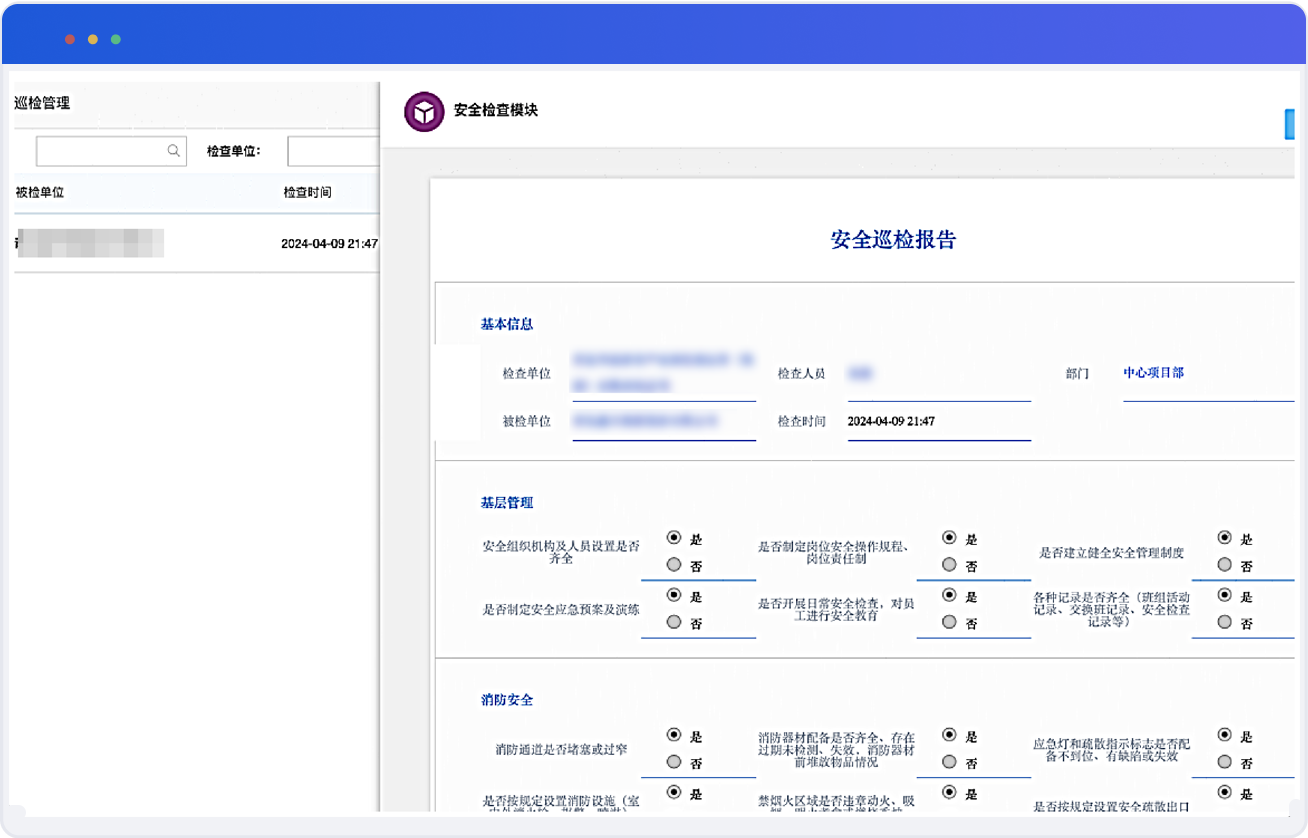Image resolution: width=1308 pixels, height=838 pixels.
Task: Select 否 for 消防器材配备是否齐全
Action: 949,762
